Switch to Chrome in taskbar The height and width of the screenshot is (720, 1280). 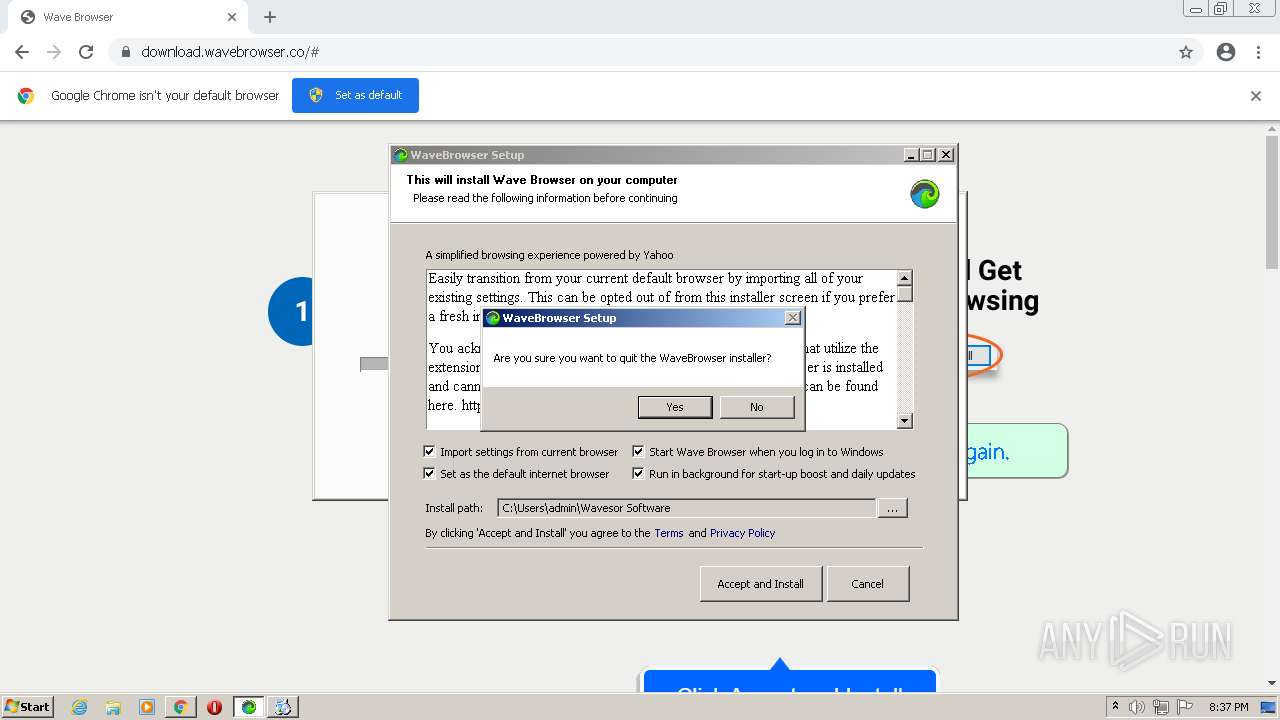pos(181,707)
